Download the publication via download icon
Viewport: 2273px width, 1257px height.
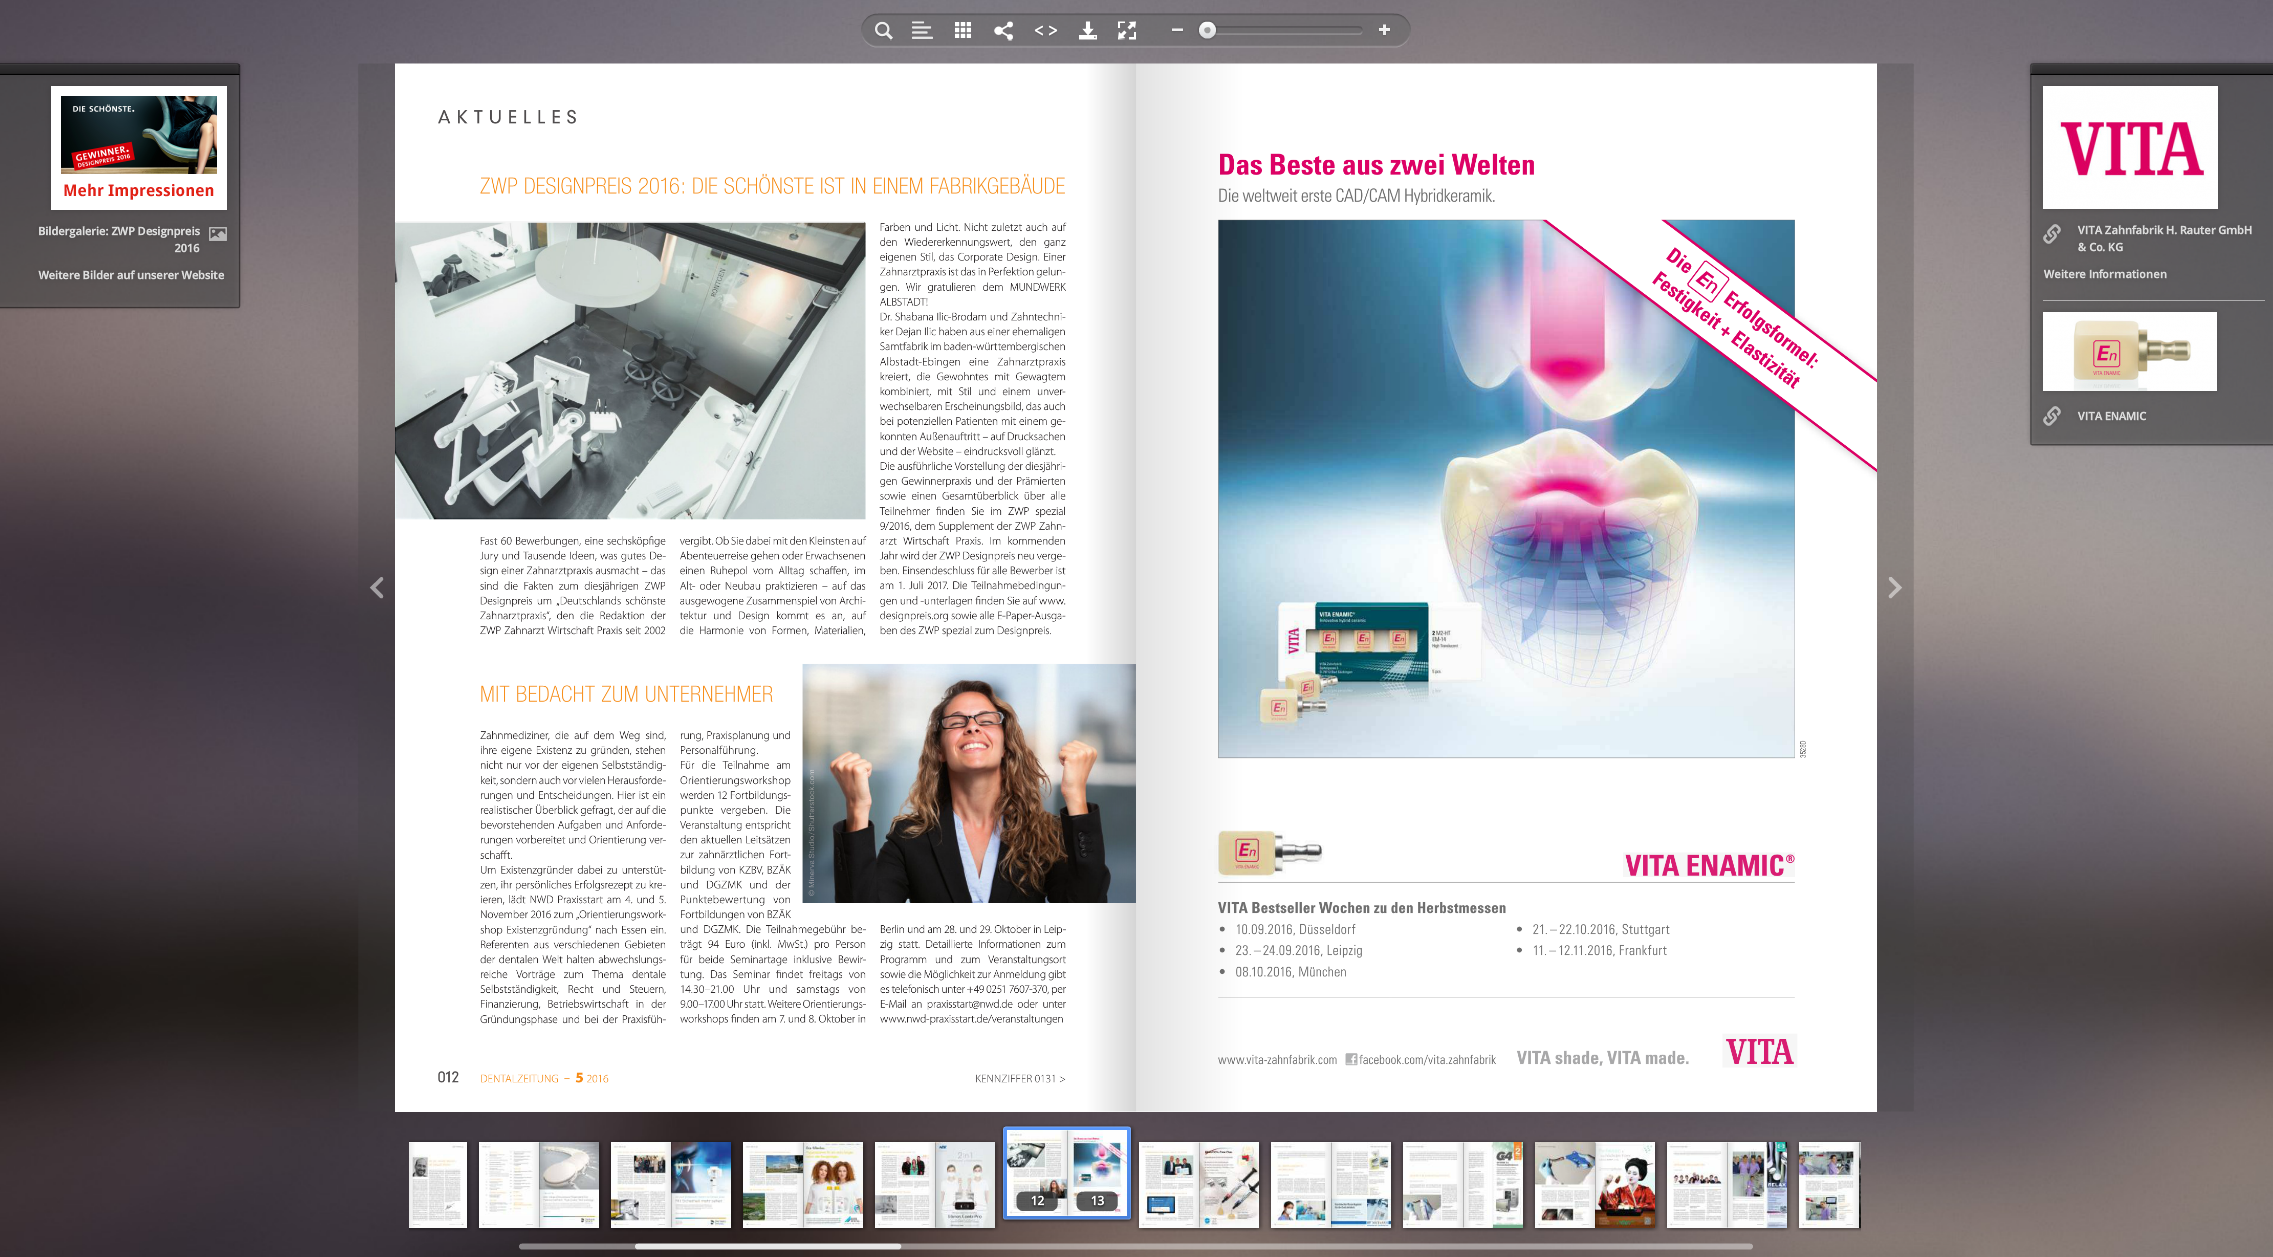coord(1087,30)
